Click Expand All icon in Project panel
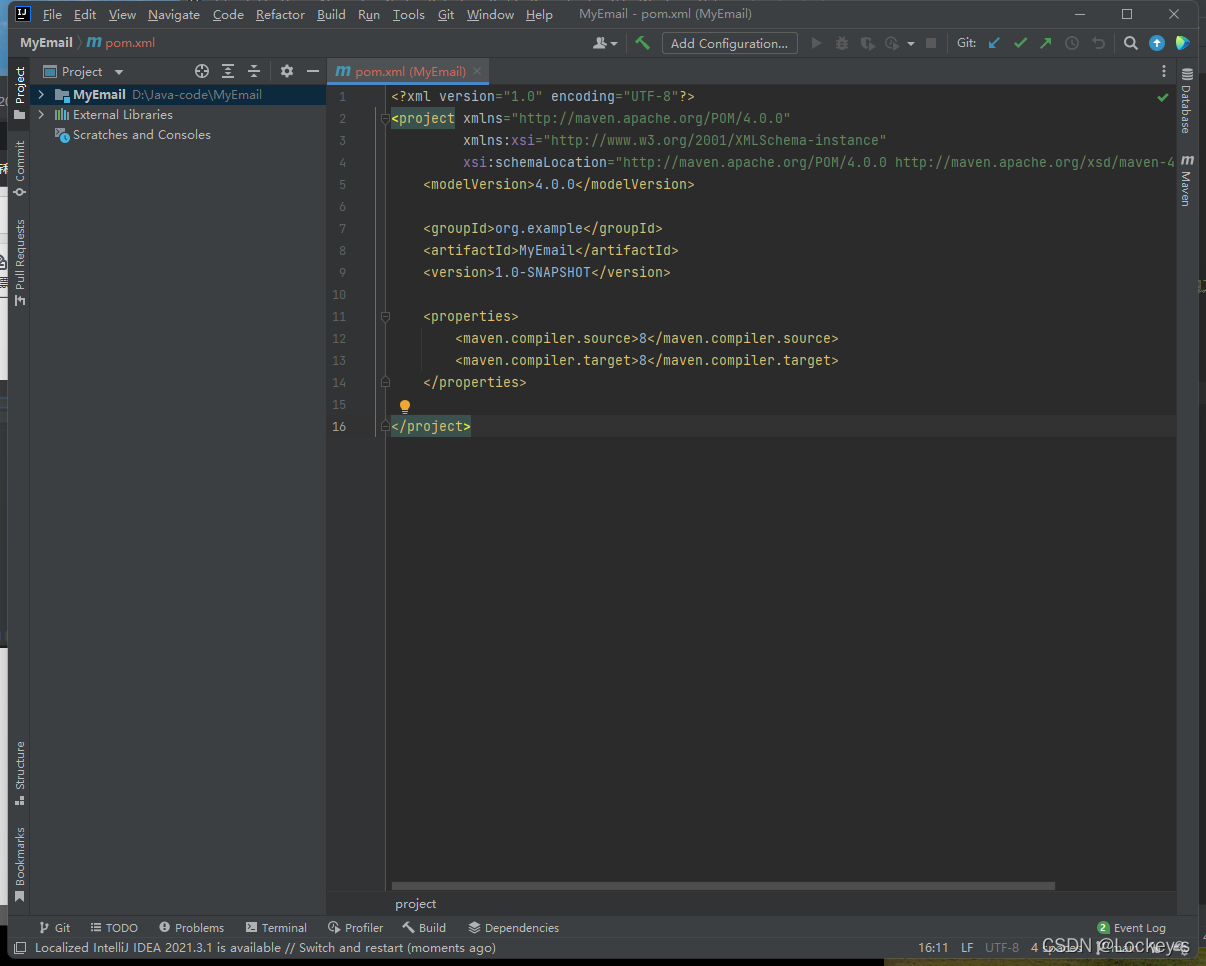1206x966 pixels. (x=228, y=71)
